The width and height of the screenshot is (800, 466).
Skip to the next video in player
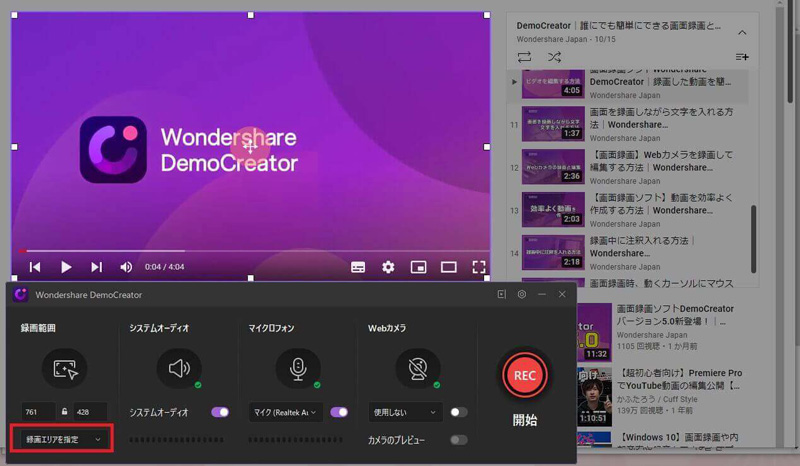[96, 267]
